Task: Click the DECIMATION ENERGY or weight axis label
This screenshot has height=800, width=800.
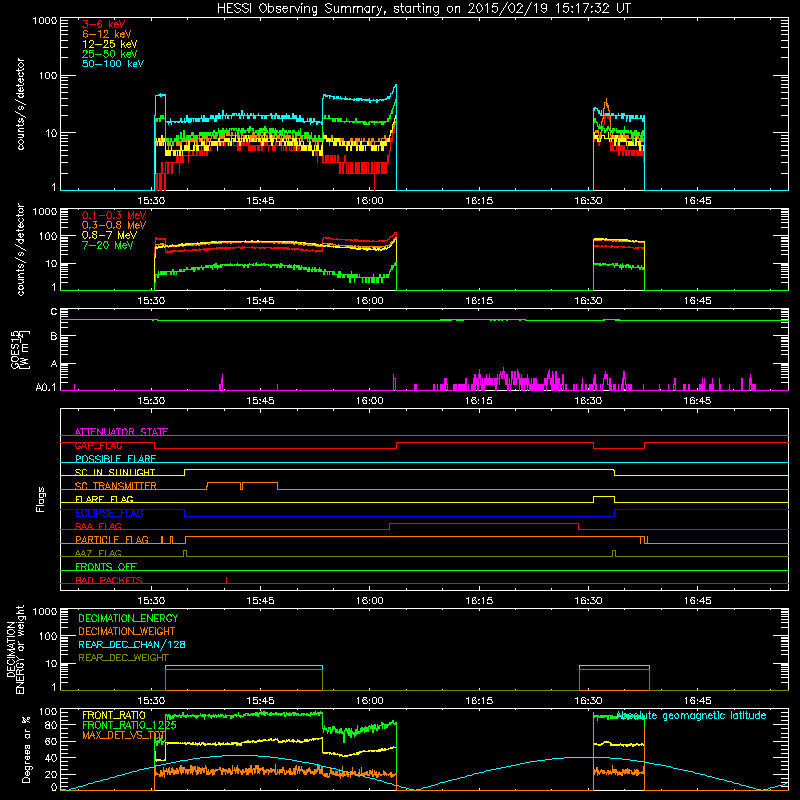Action: pos(15,649)
